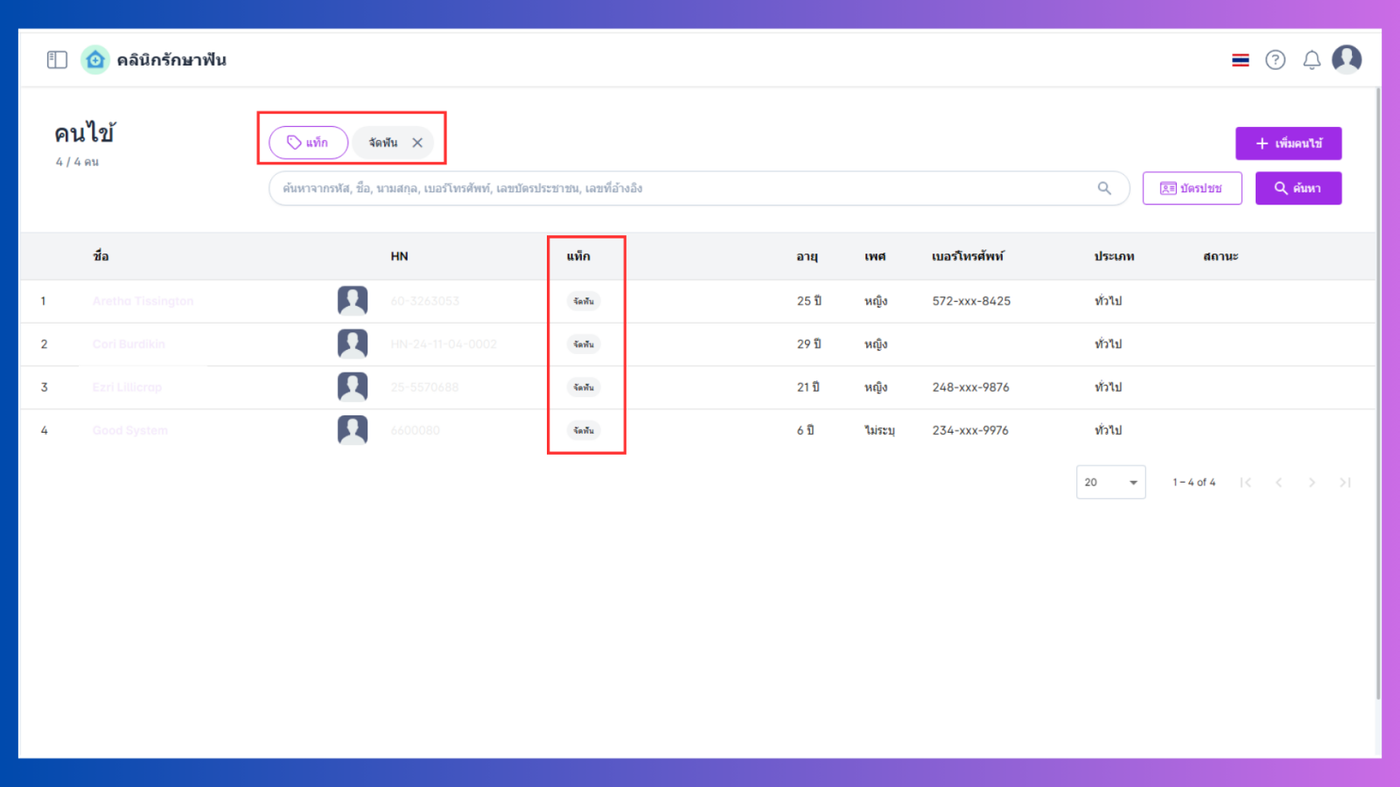The width and height of the screenshot is (1400, 787).
Task: Click HN value 6600080
Action: (x=415, y=430)
